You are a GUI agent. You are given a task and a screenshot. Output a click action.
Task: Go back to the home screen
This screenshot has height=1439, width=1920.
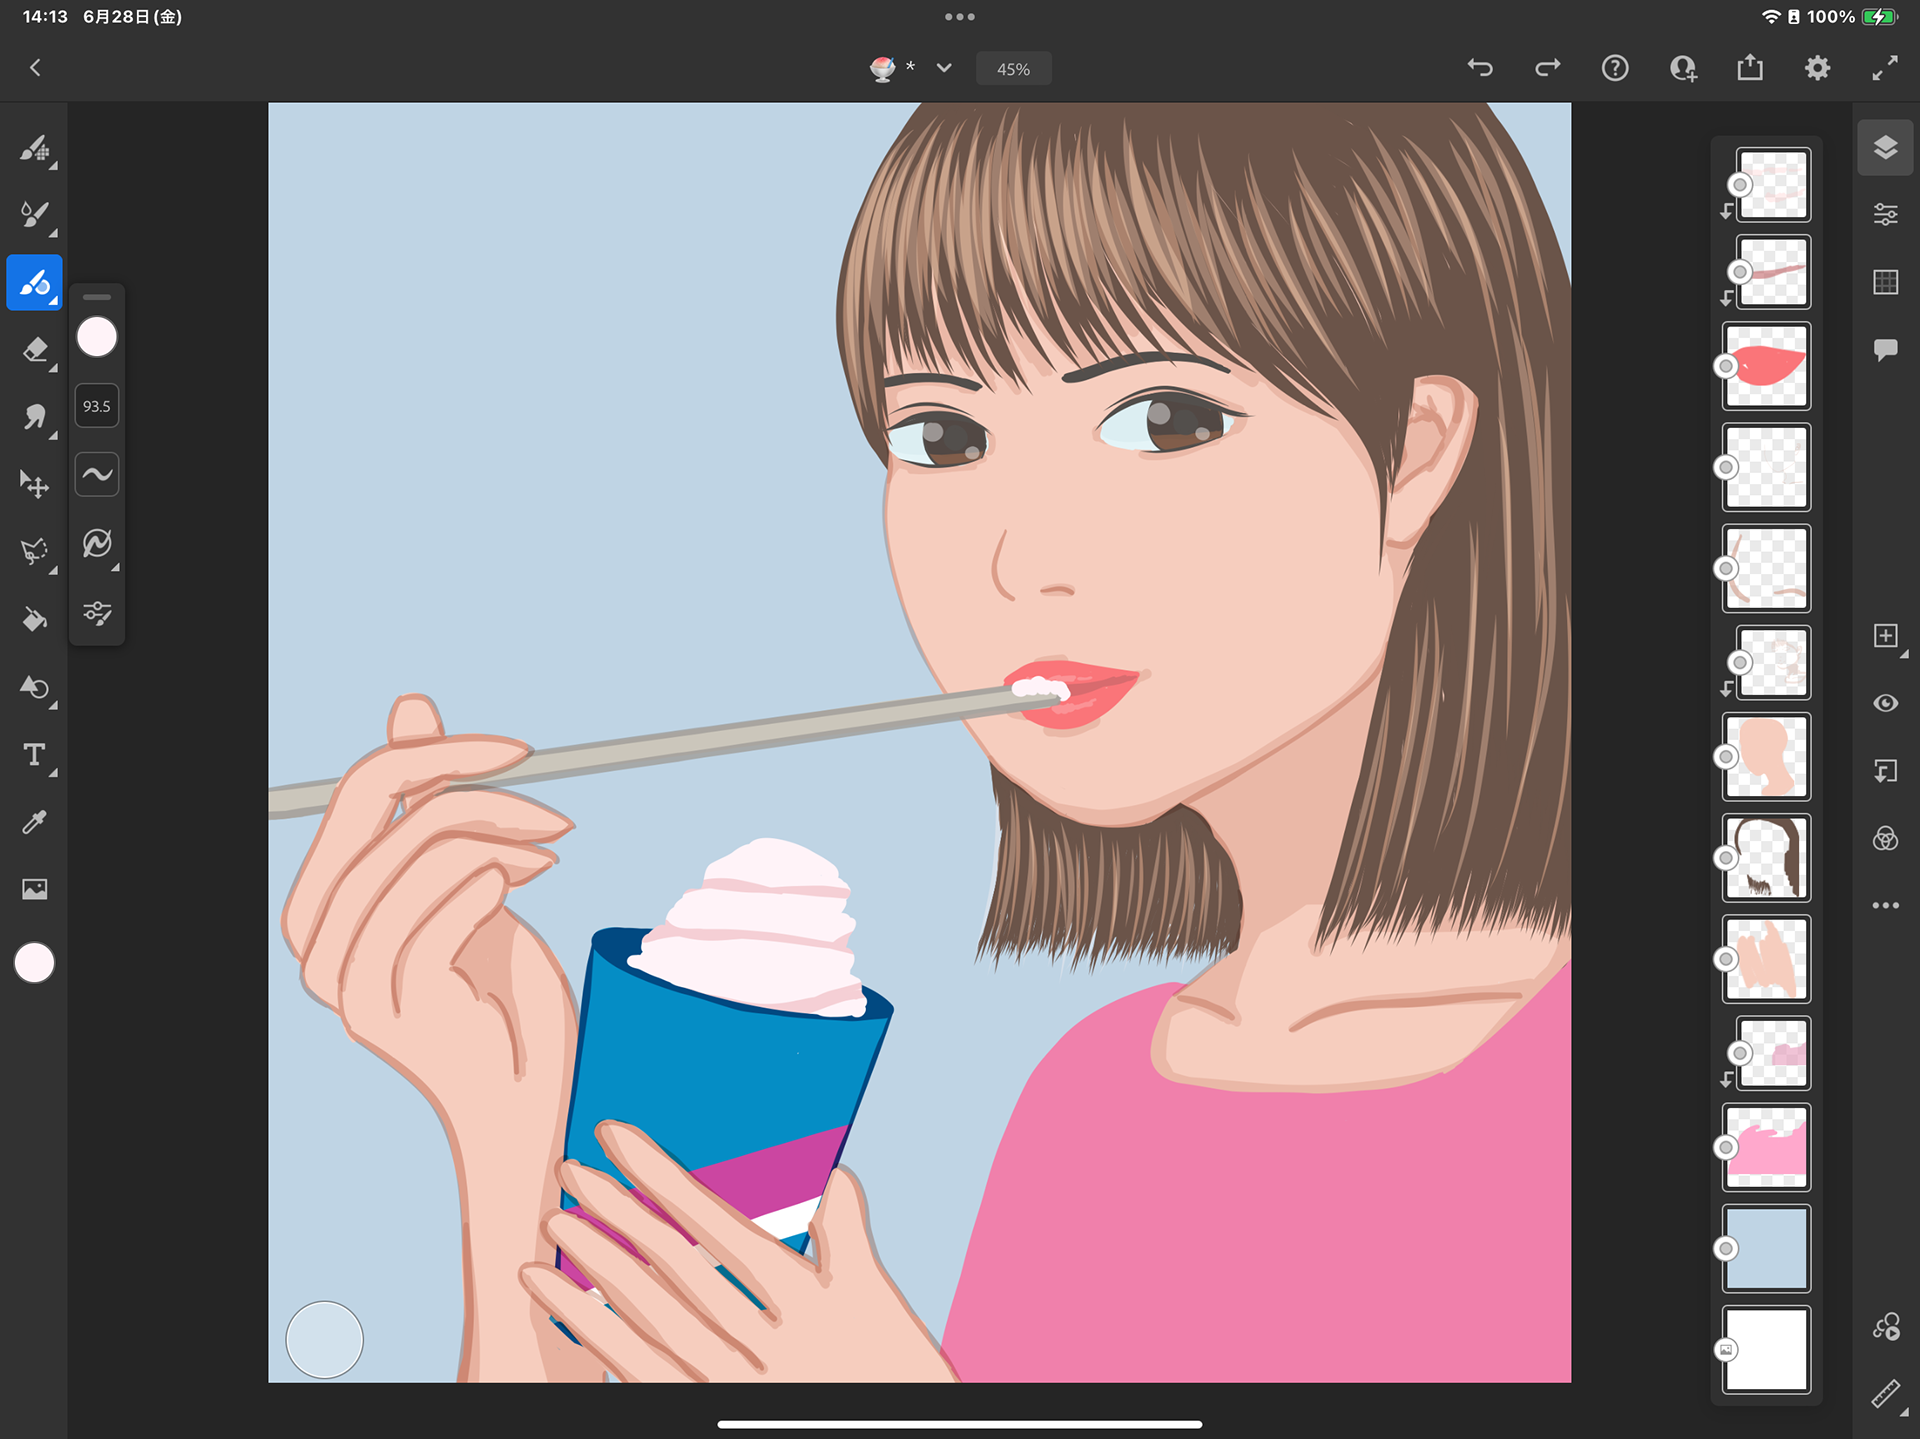tap(35, 68)
